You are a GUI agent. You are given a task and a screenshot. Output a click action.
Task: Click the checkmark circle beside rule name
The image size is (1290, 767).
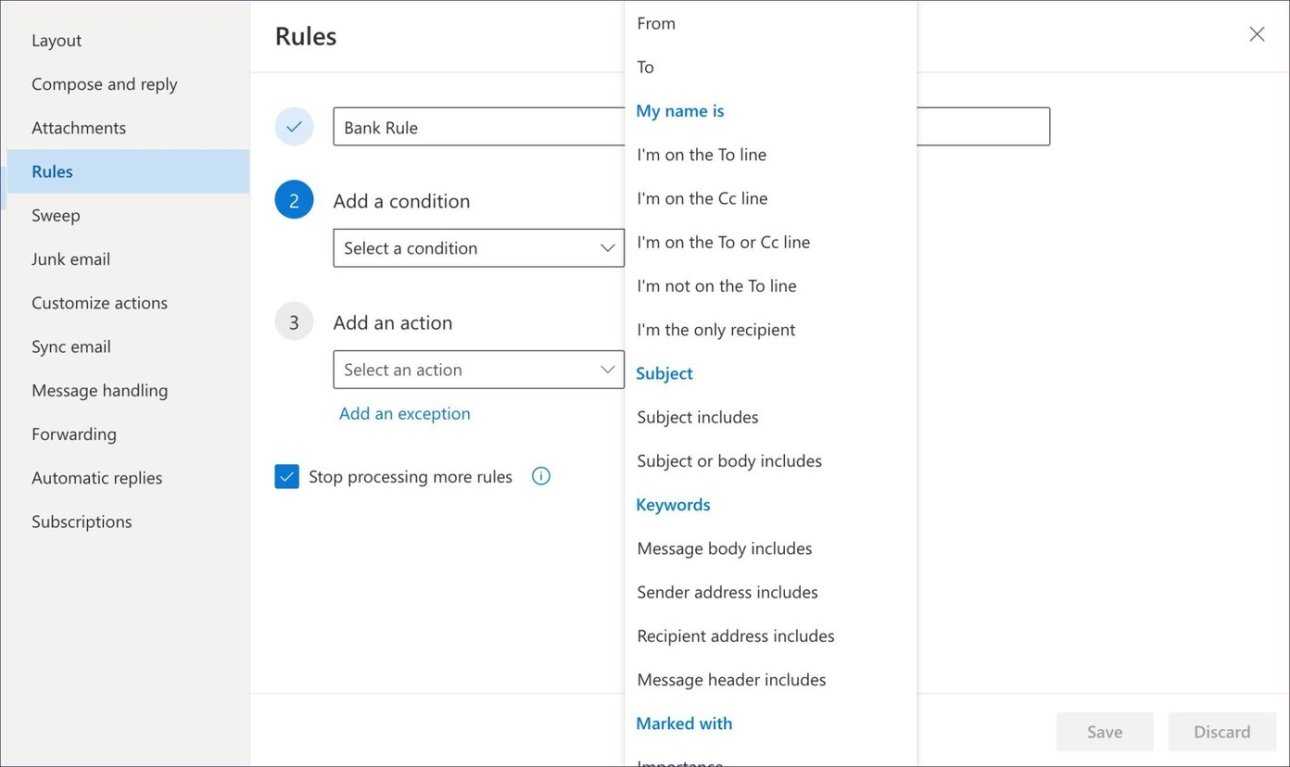pyautogui.click(x=294, y=127)
